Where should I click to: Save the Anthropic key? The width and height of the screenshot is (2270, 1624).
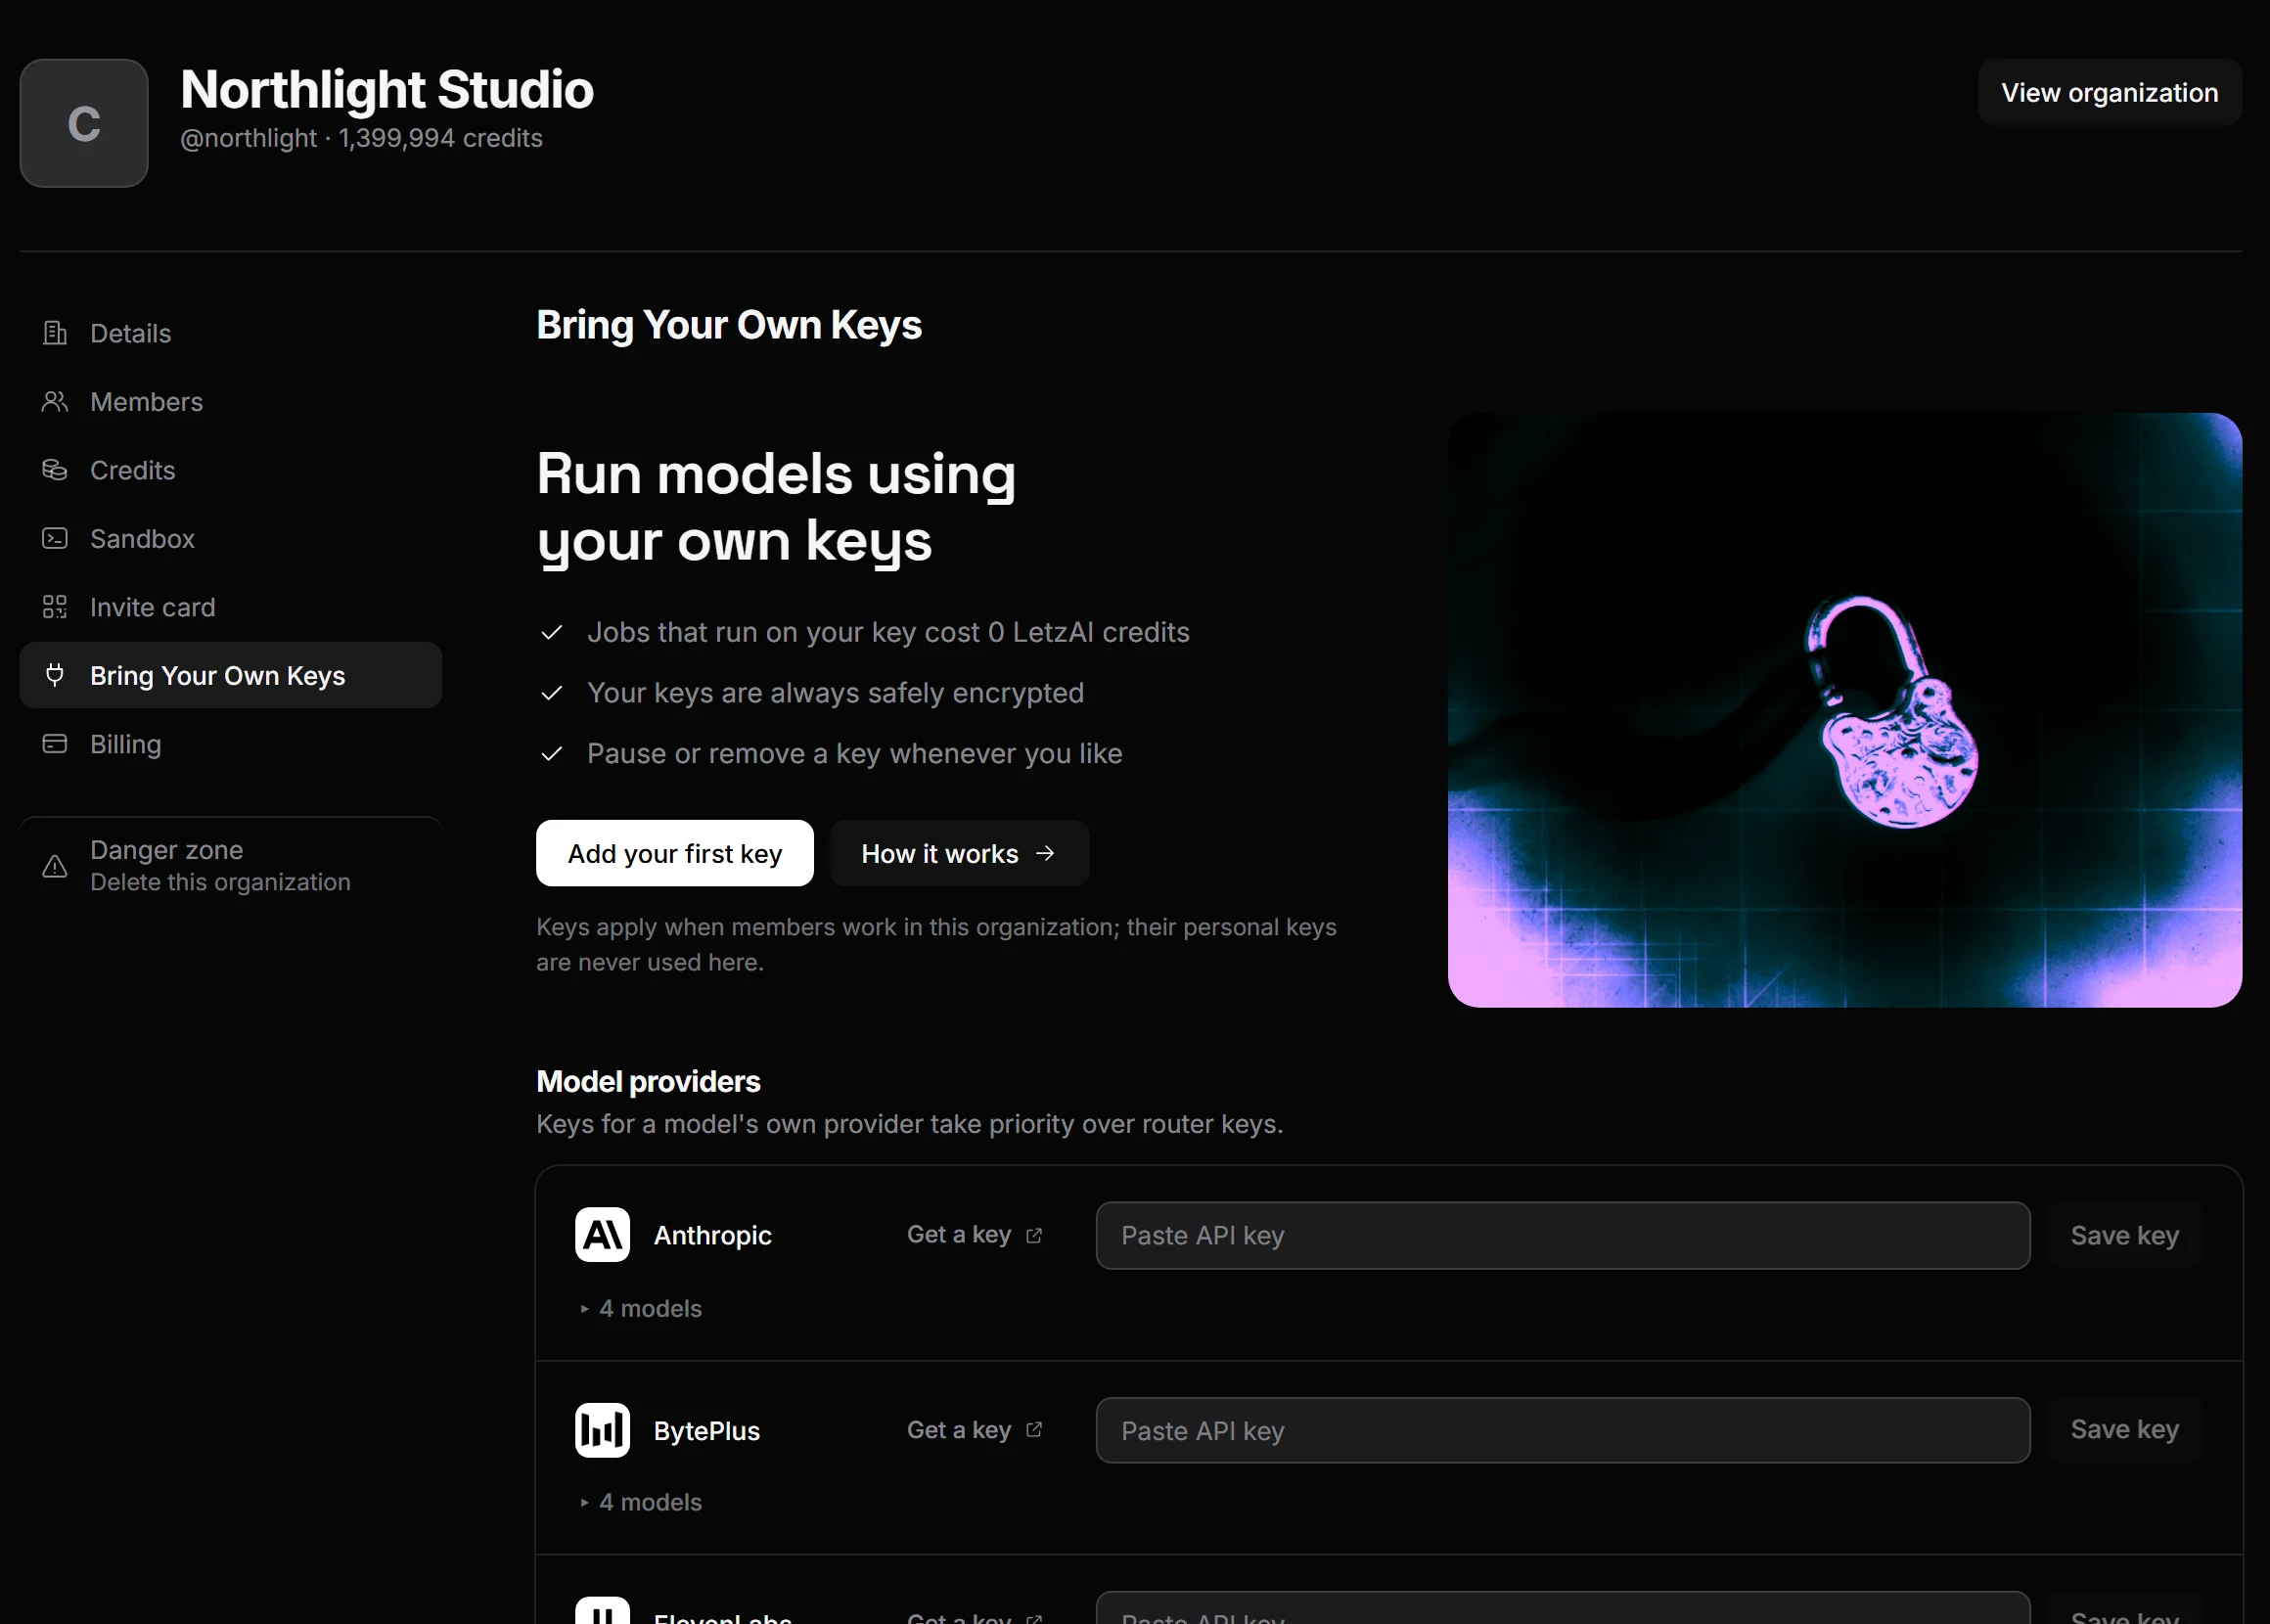tap(2124, 1236)
